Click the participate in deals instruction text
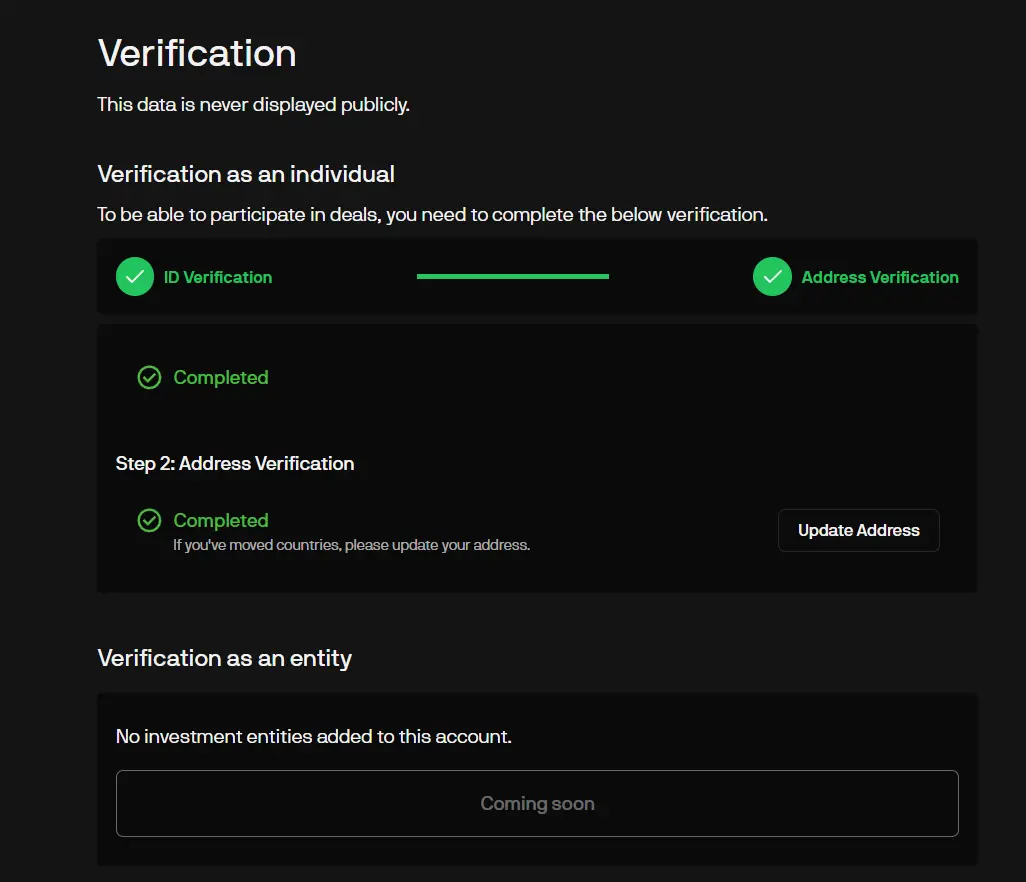 (x=432, y=215)
